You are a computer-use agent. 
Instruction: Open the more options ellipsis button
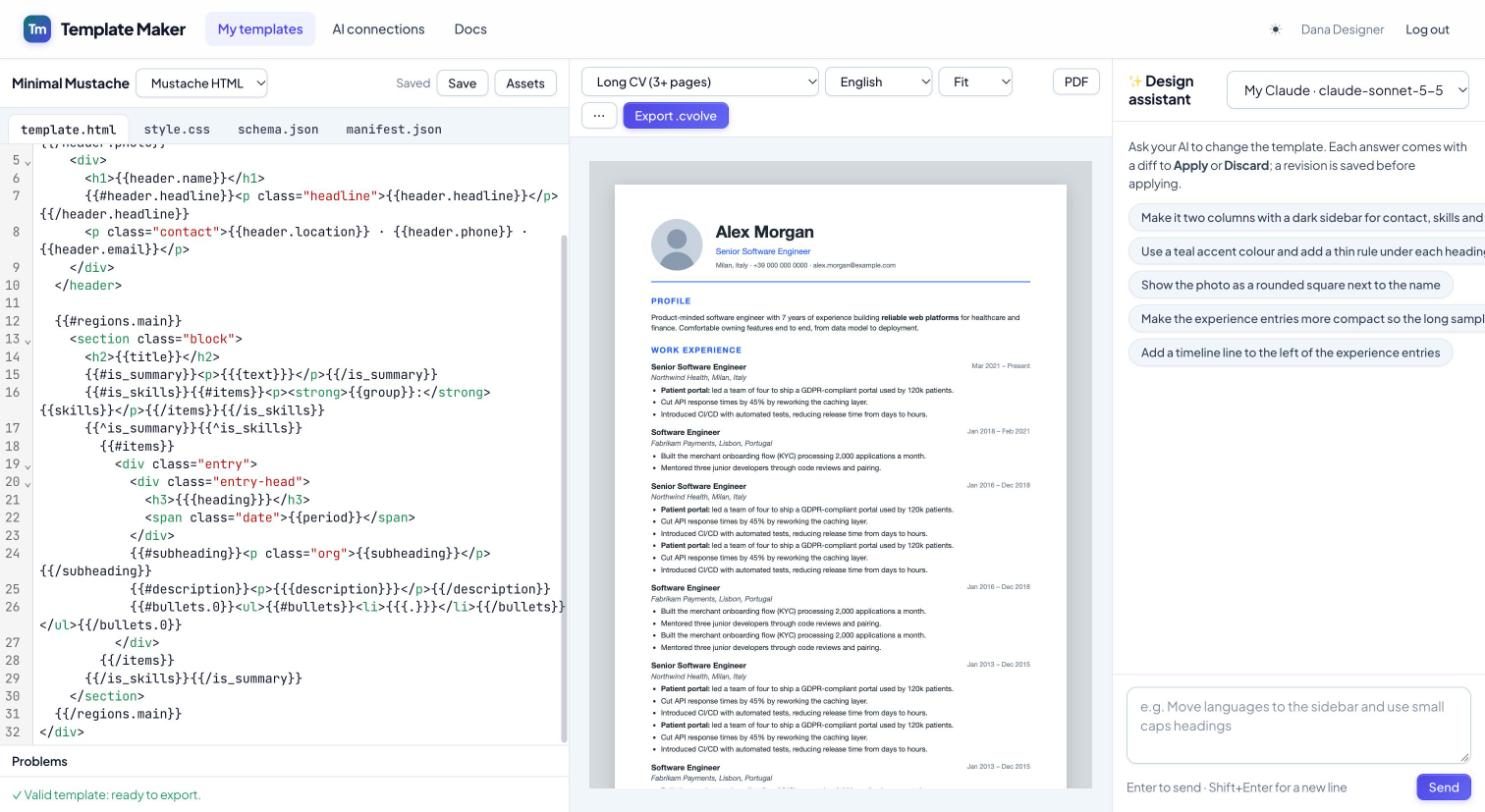point(599,116)
